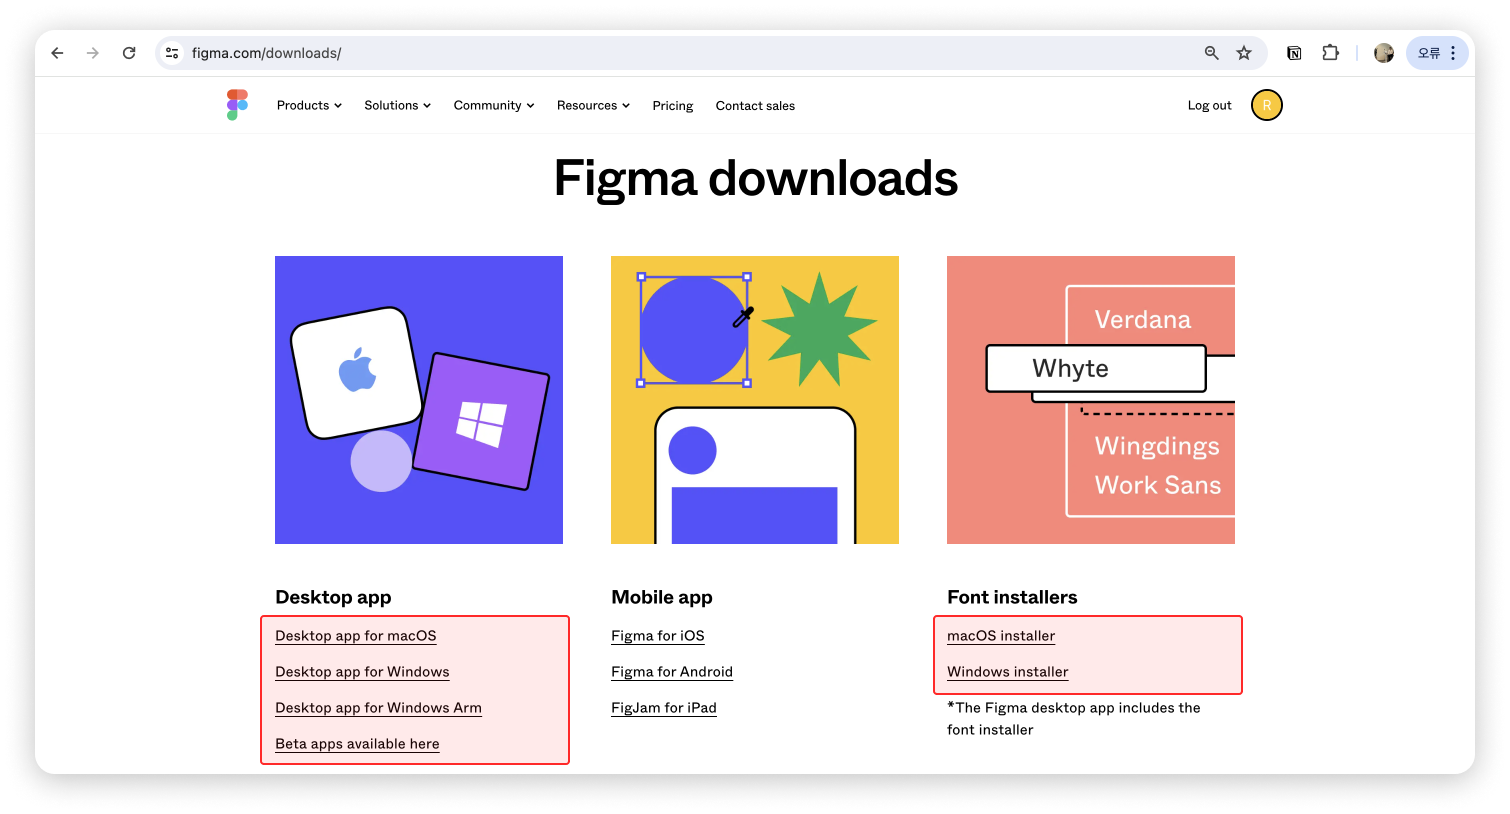Open the yellow R account avatar
Image resolution: width=1510 pixels, height=814 pixels.
[x=1267, y=105]
